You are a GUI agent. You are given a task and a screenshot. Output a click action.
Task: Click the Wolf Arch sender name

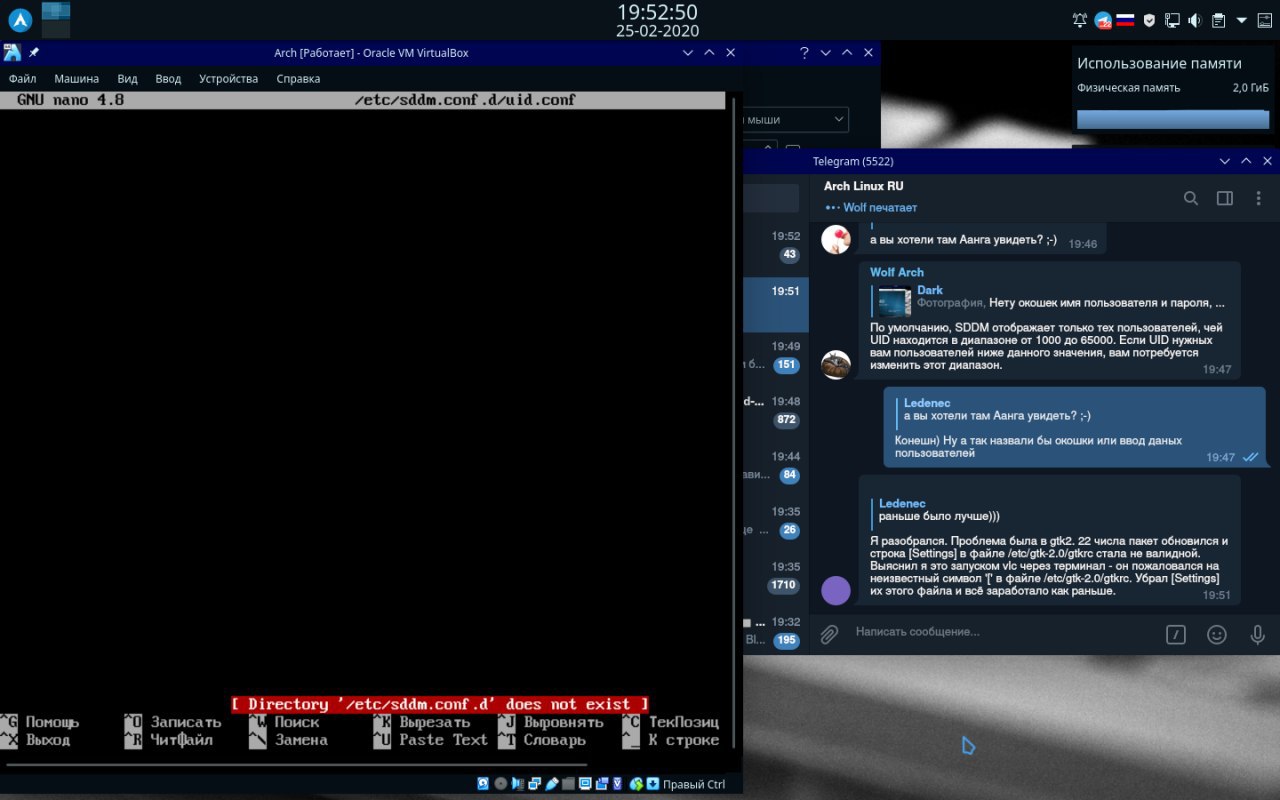tap(897, 272)
